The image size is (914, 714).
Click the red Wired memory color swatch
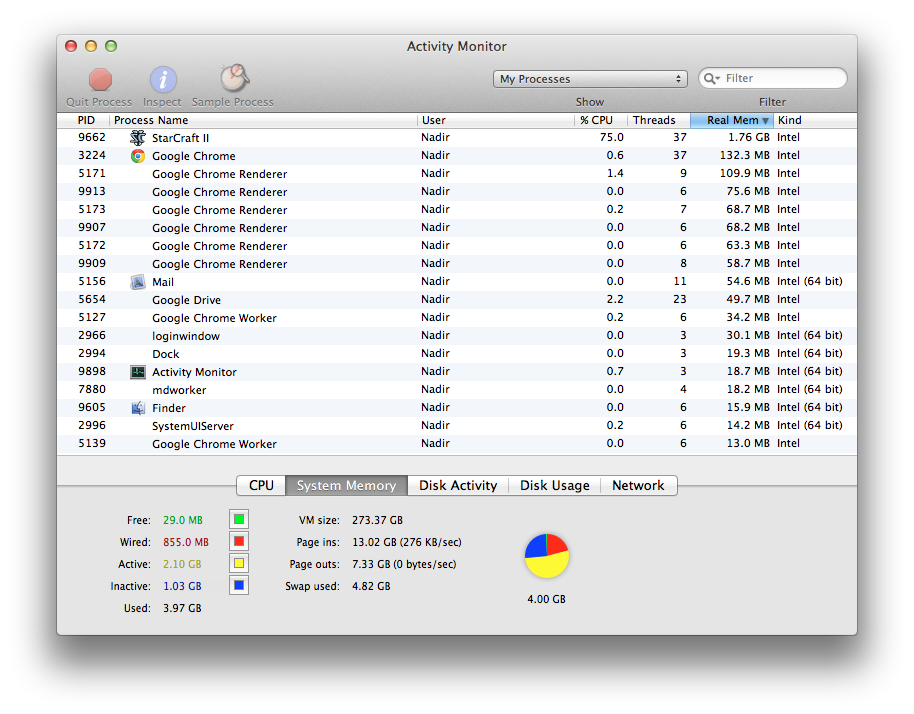click(x=239, y=541)
